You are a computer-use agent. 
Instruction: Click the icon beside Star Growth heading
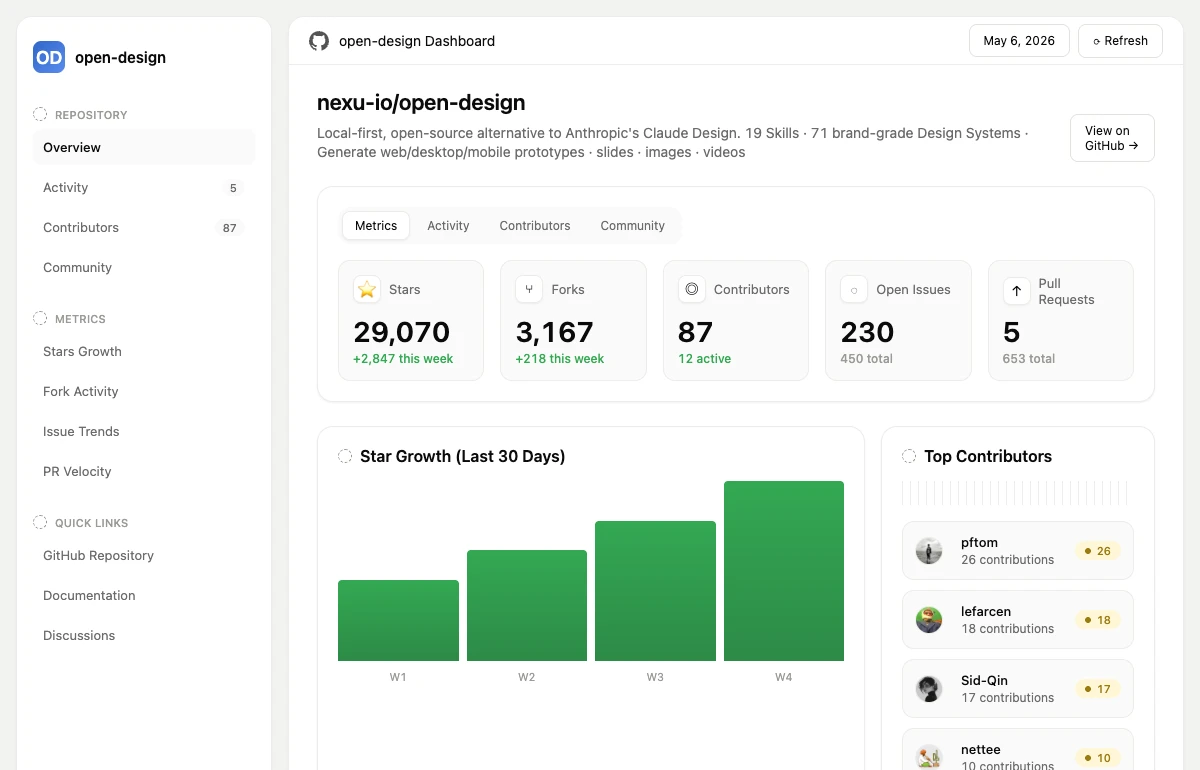[345, 456]
